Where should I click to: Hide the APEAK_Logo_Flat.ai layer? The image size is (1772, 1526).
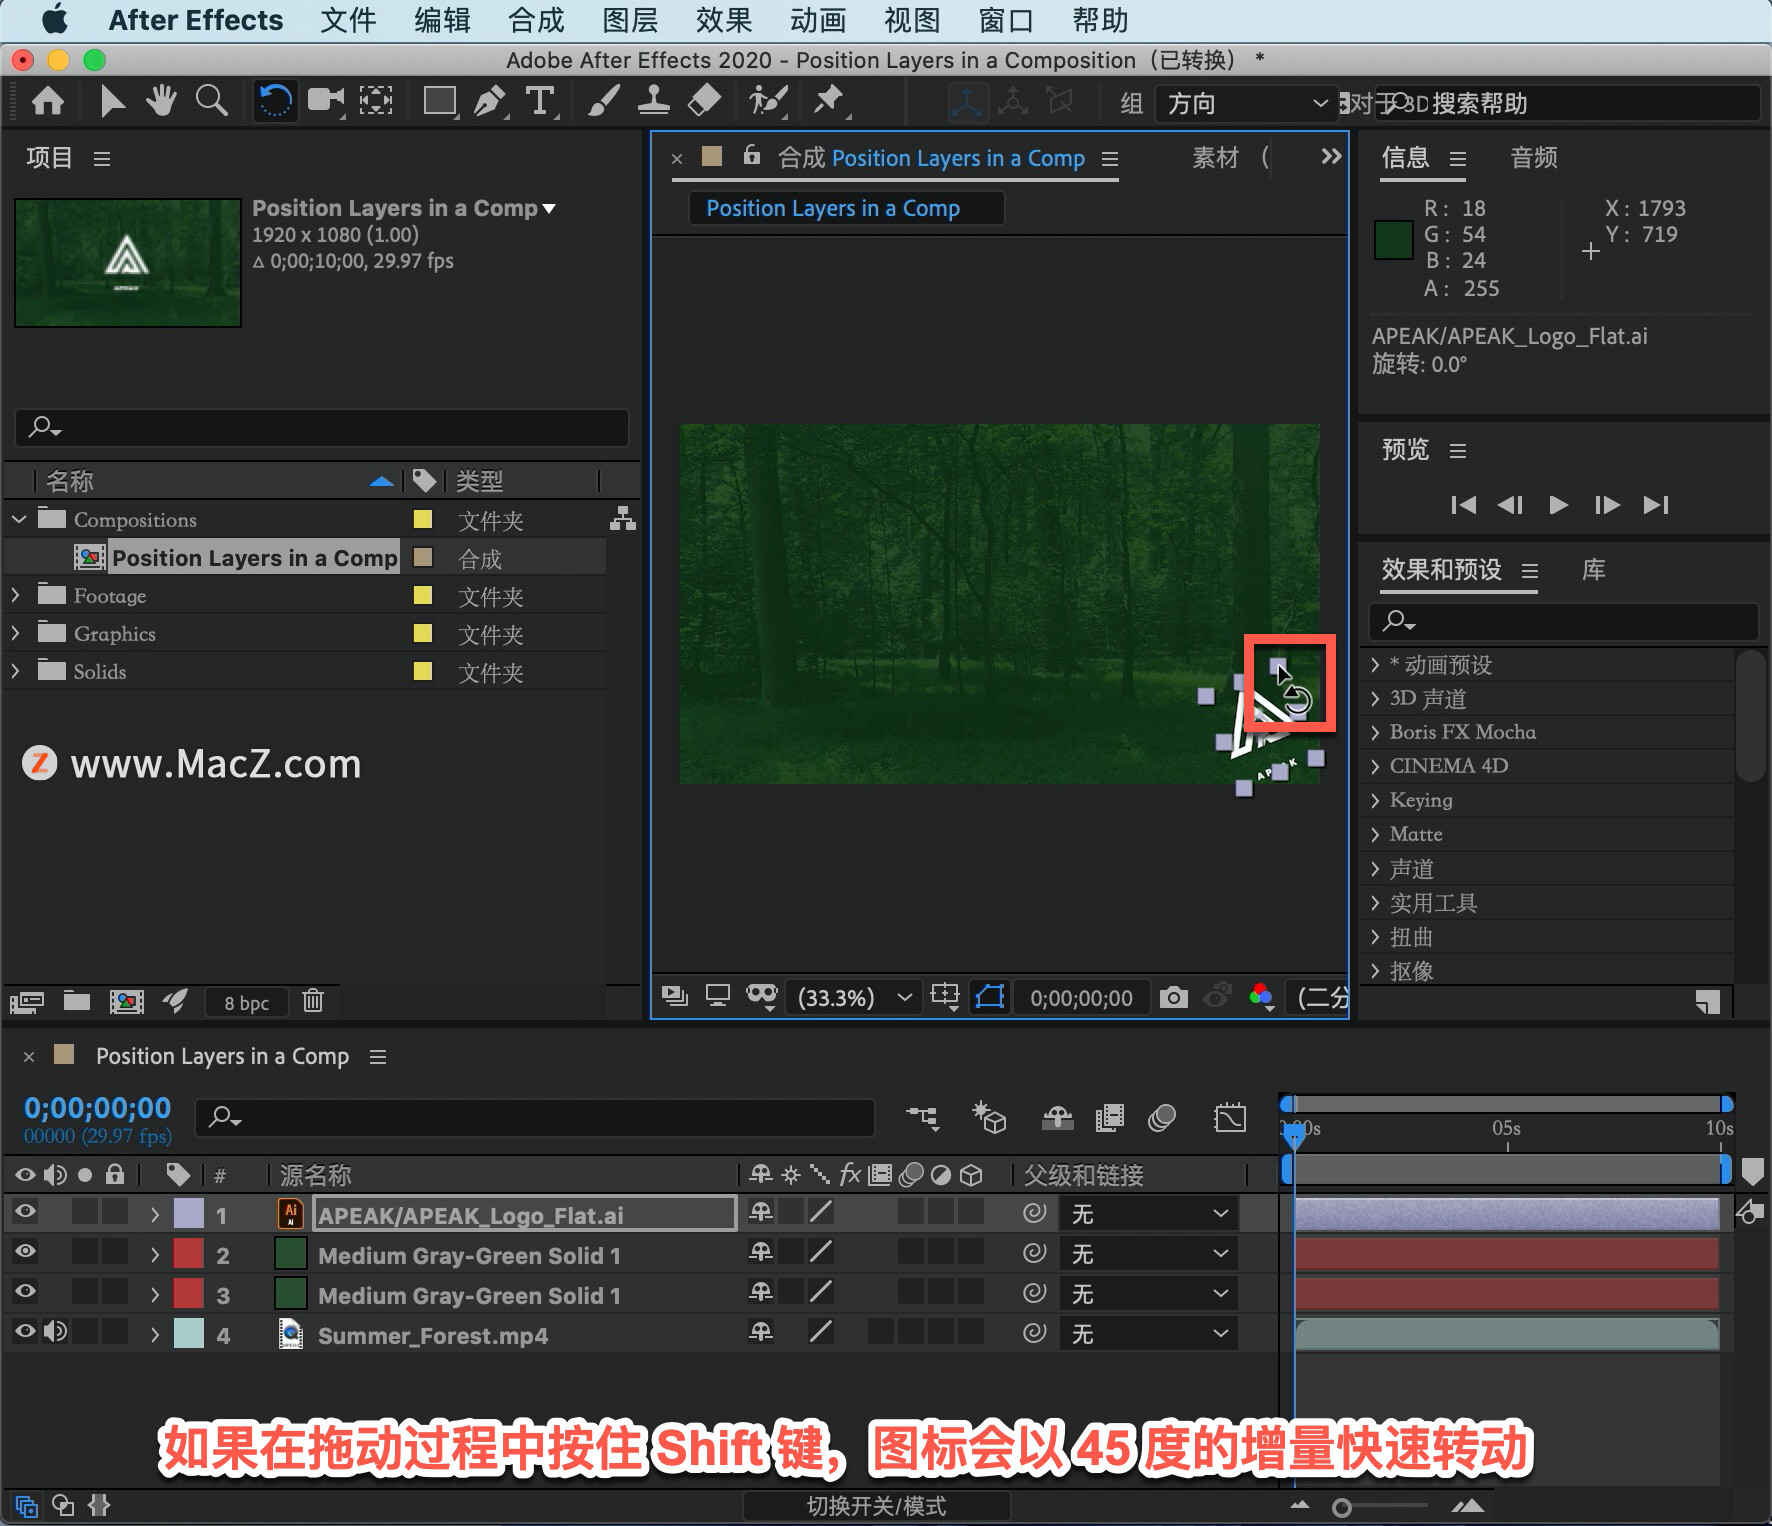click(x=25, y=1212)
